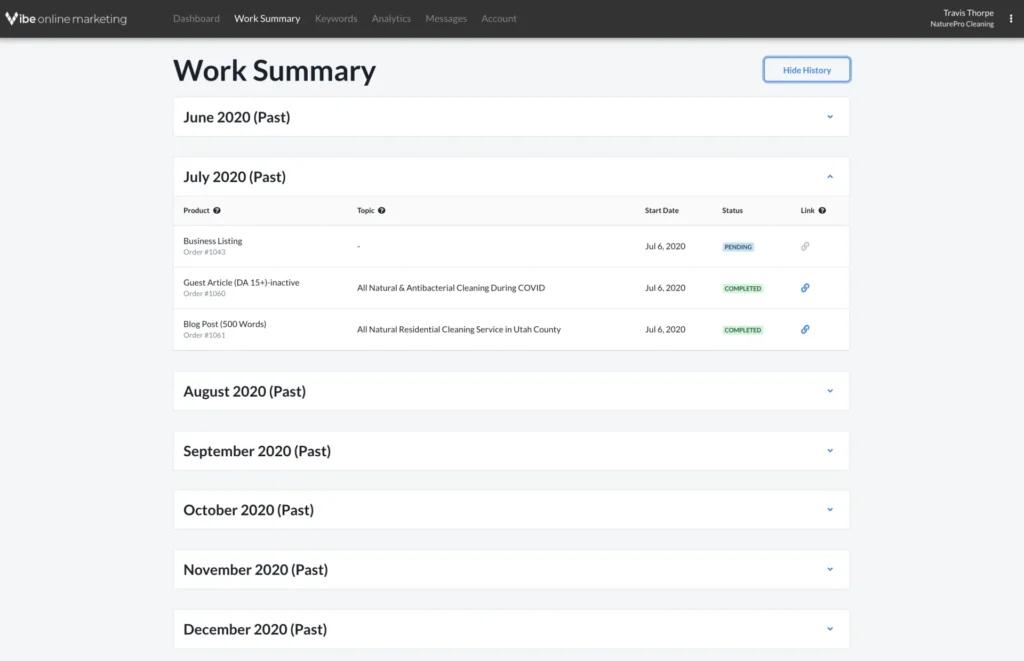Expand the October 2020 section
The image size is (1024, 661).
pyautogui.click(x=830, y=510)
